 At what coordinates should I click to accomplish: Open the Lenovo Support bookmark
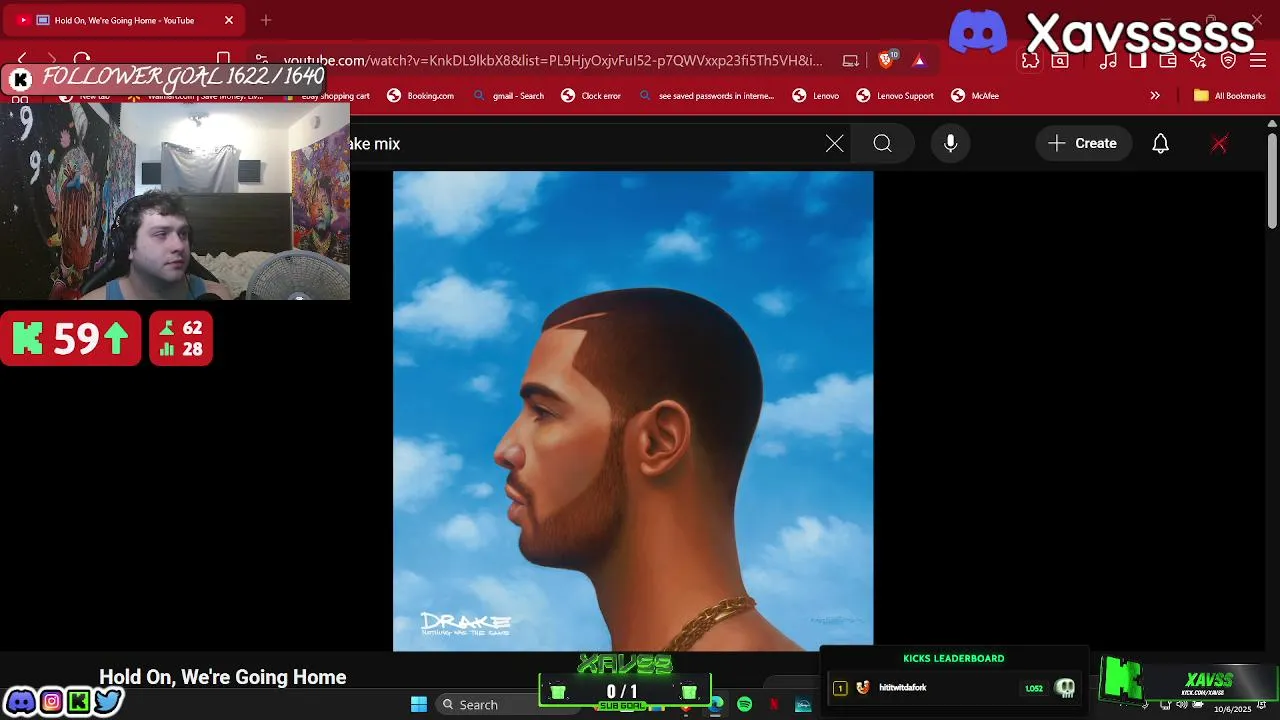895,96
